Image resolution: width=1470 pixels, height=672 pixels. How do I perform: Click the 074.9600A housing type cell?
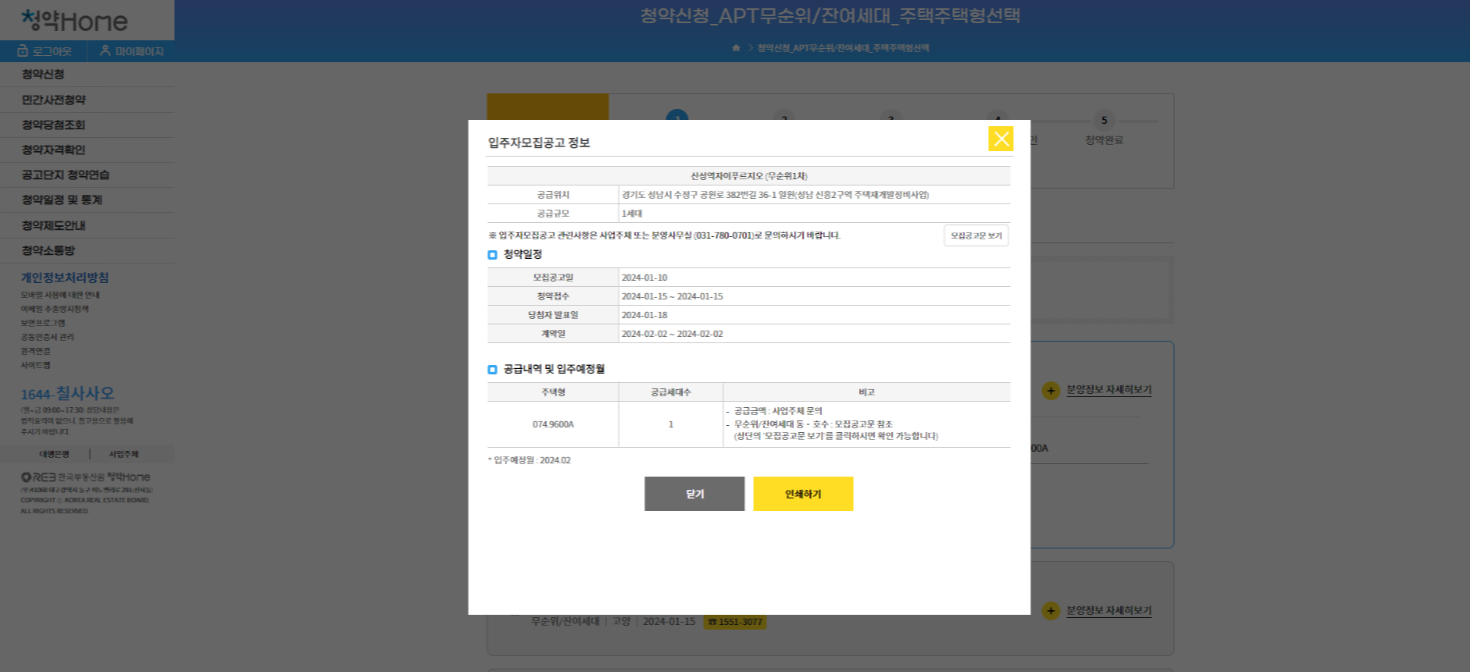click(x=553, y=425)
